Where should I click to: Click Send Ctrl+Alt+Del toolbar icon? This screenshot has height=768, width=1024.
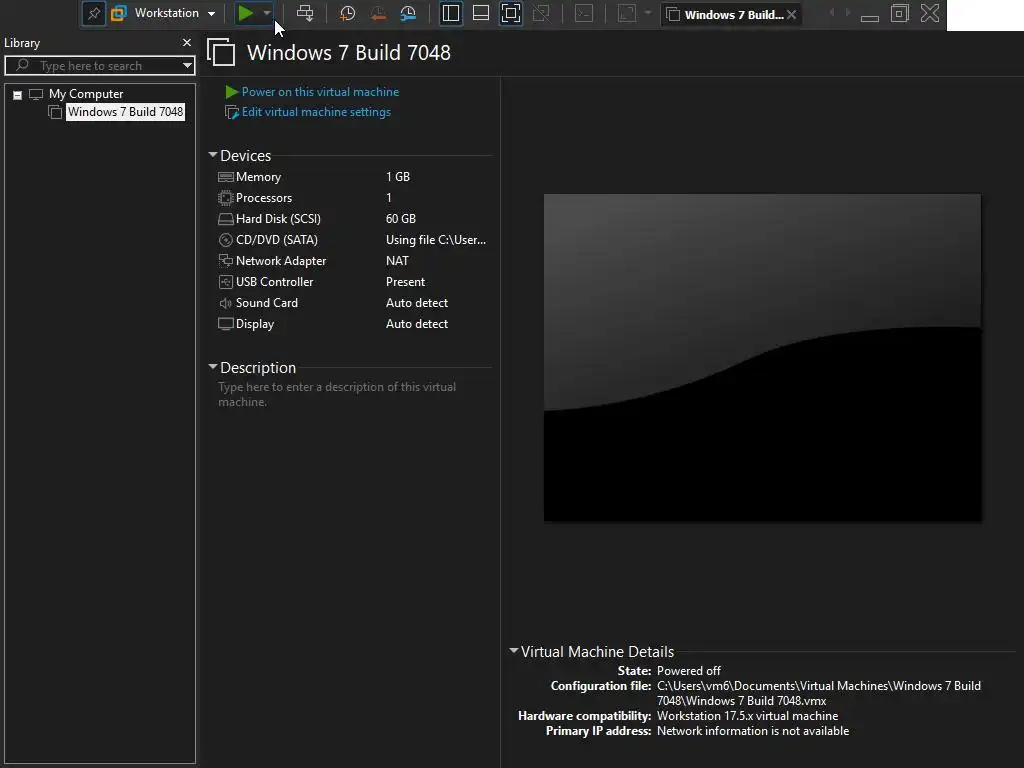coord(305,13)
